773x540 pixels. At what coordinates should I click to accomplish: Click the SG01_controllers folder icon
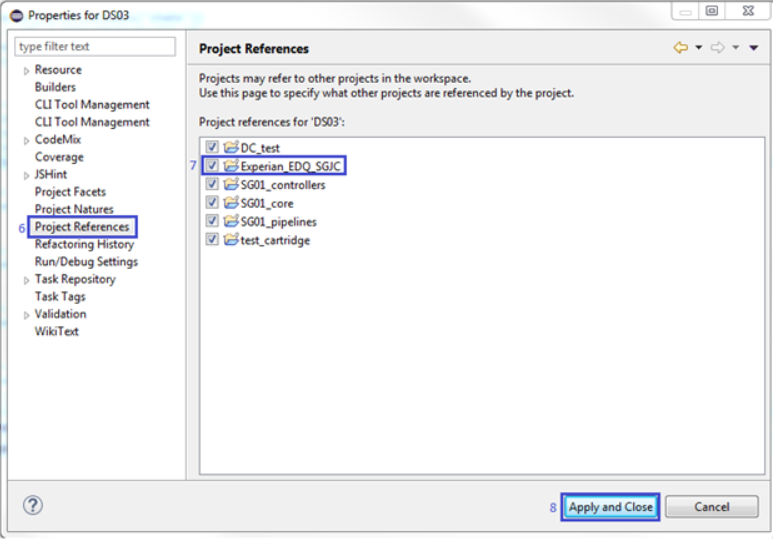pyautogui.click(x=231, y=185)
